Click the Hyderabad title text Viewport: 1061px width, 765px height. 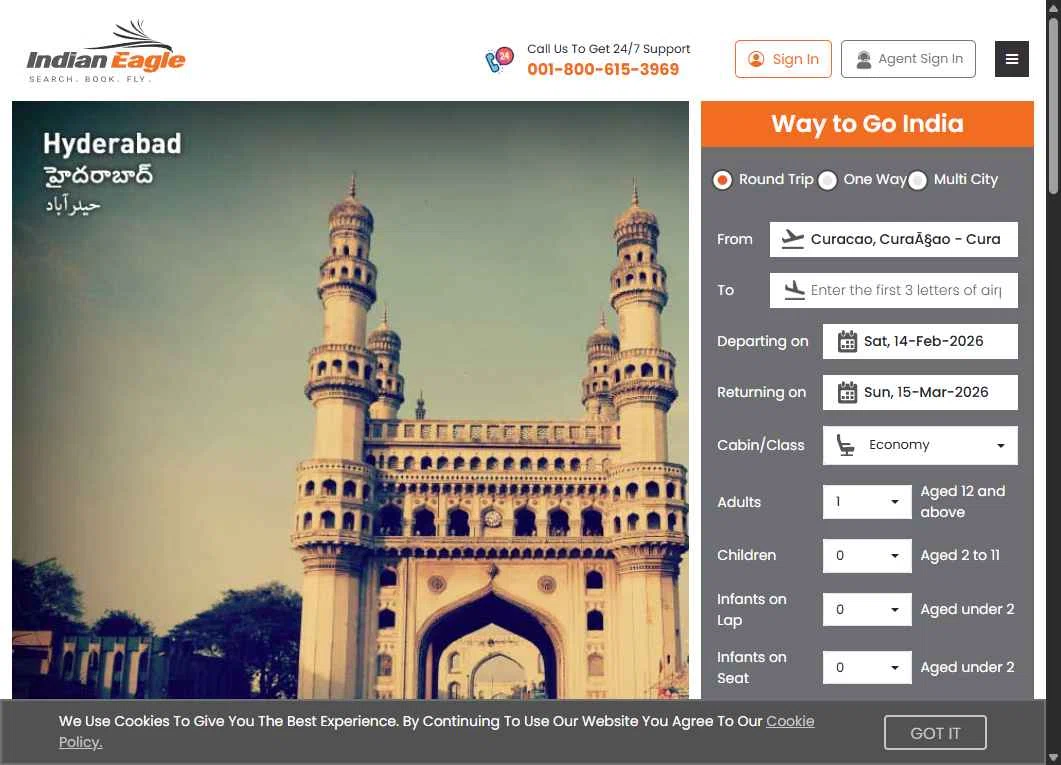click(112, 143)
